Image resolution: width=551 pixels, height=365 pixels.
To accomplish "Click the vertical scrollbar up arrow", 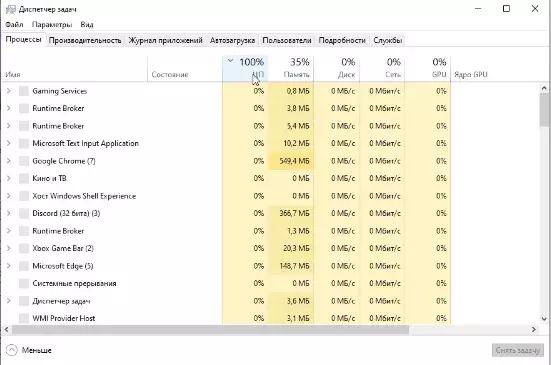I will pyautogui.click(x=544, y=88).
